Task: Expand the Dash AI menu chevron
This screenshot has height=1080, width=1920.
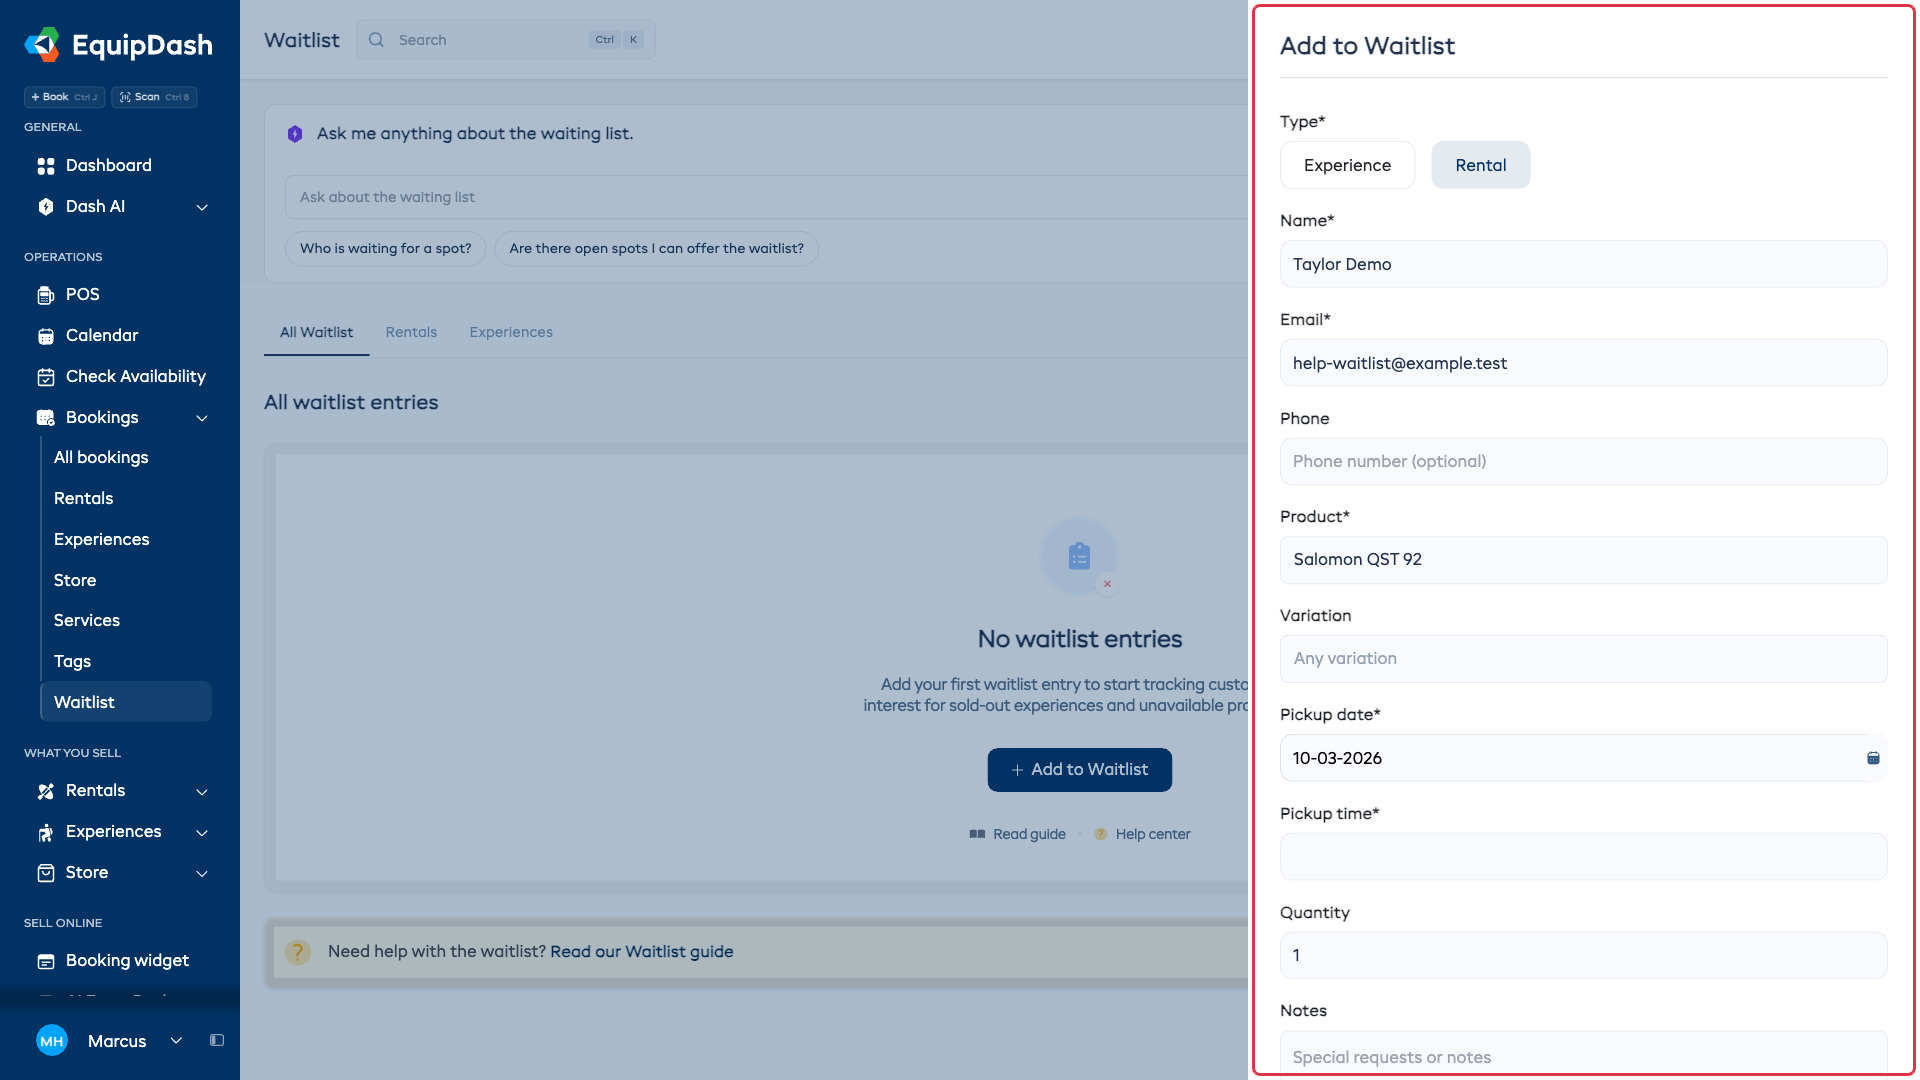Action: coord(202,207)
